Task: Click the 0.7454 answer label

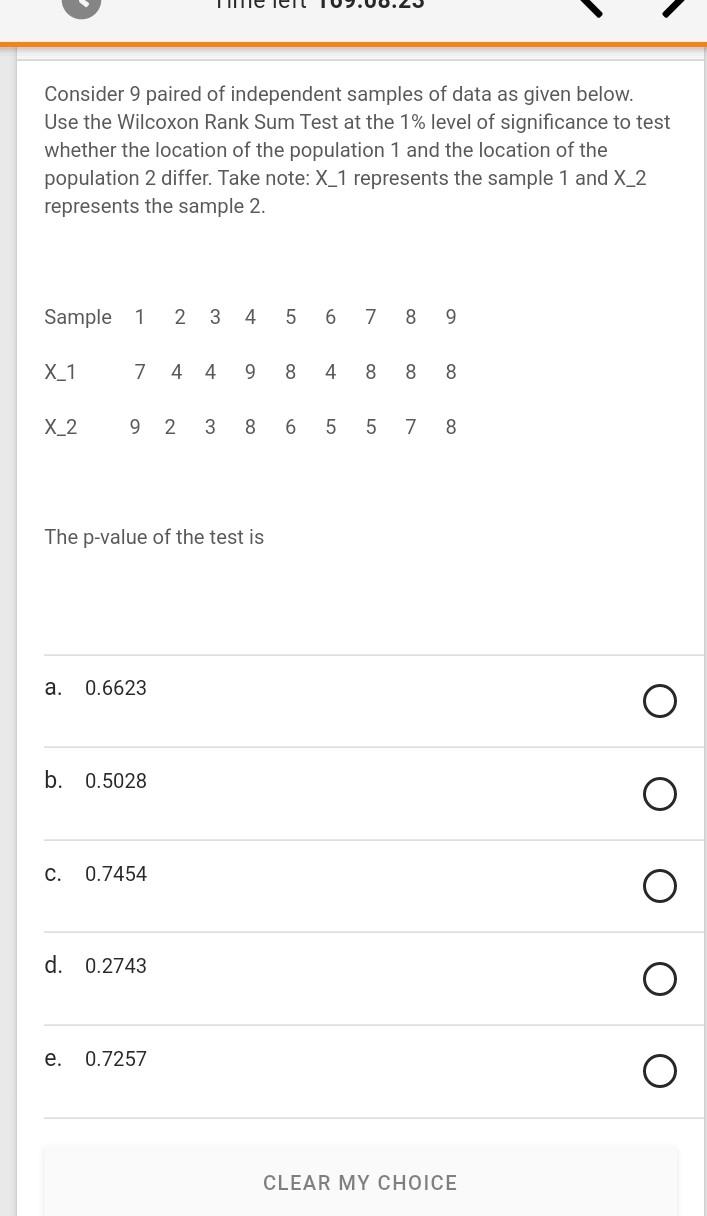Action: tap(115, 874)
